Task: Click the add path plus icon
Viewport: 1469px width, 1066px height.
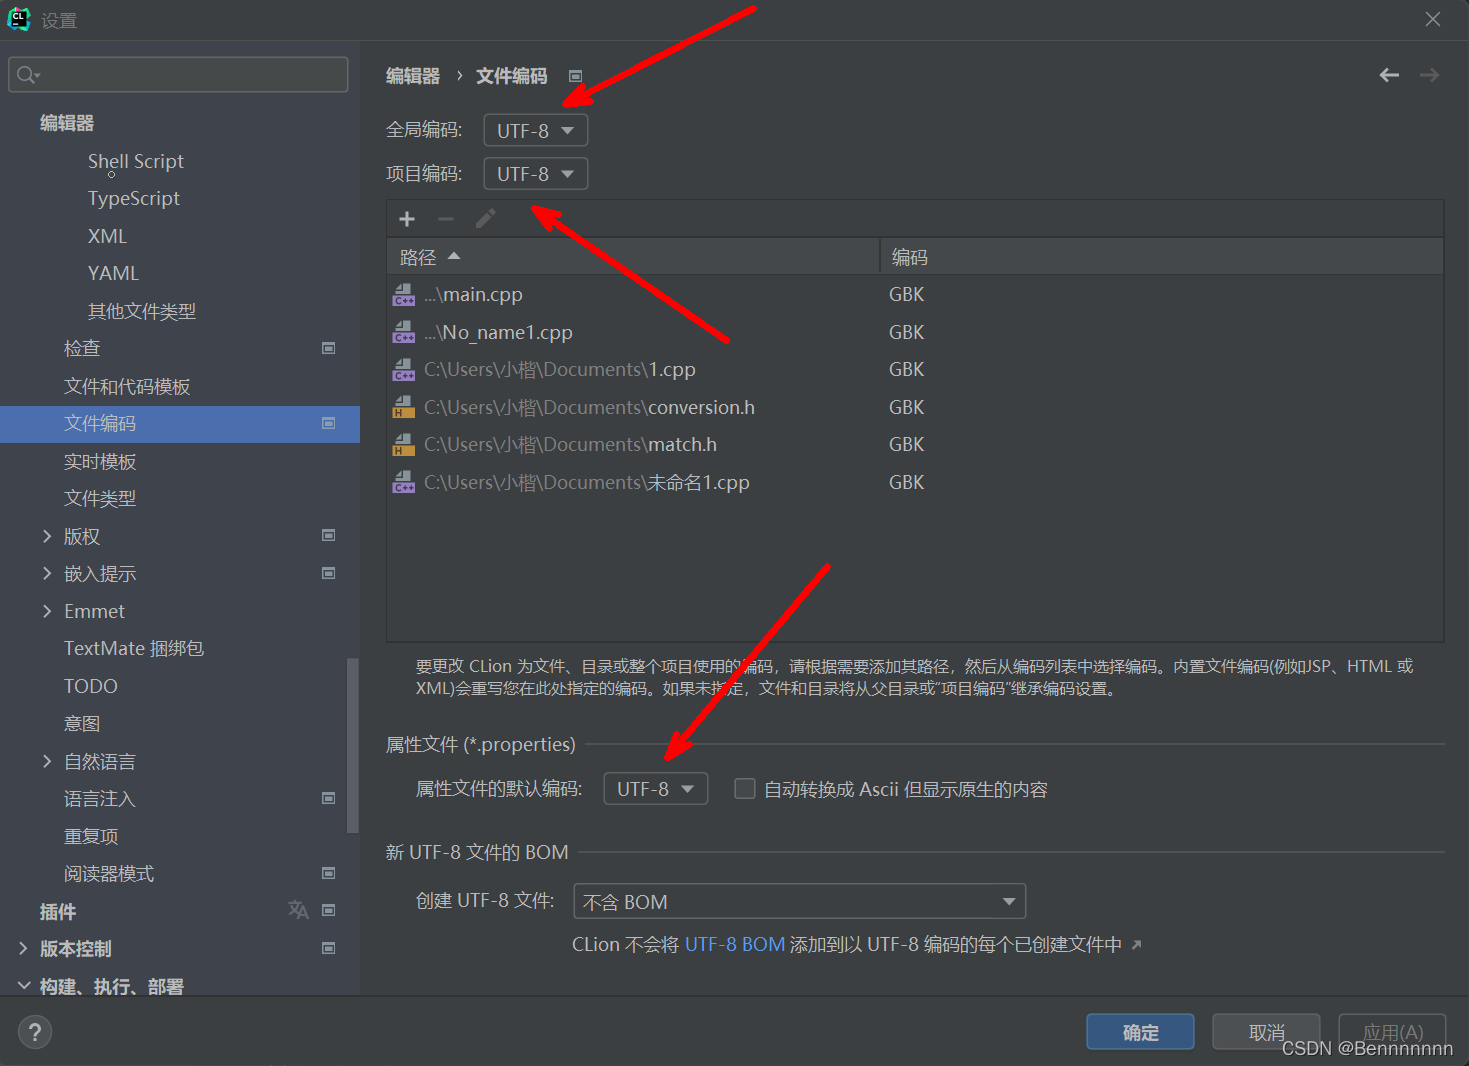Action: pos(407,219)
